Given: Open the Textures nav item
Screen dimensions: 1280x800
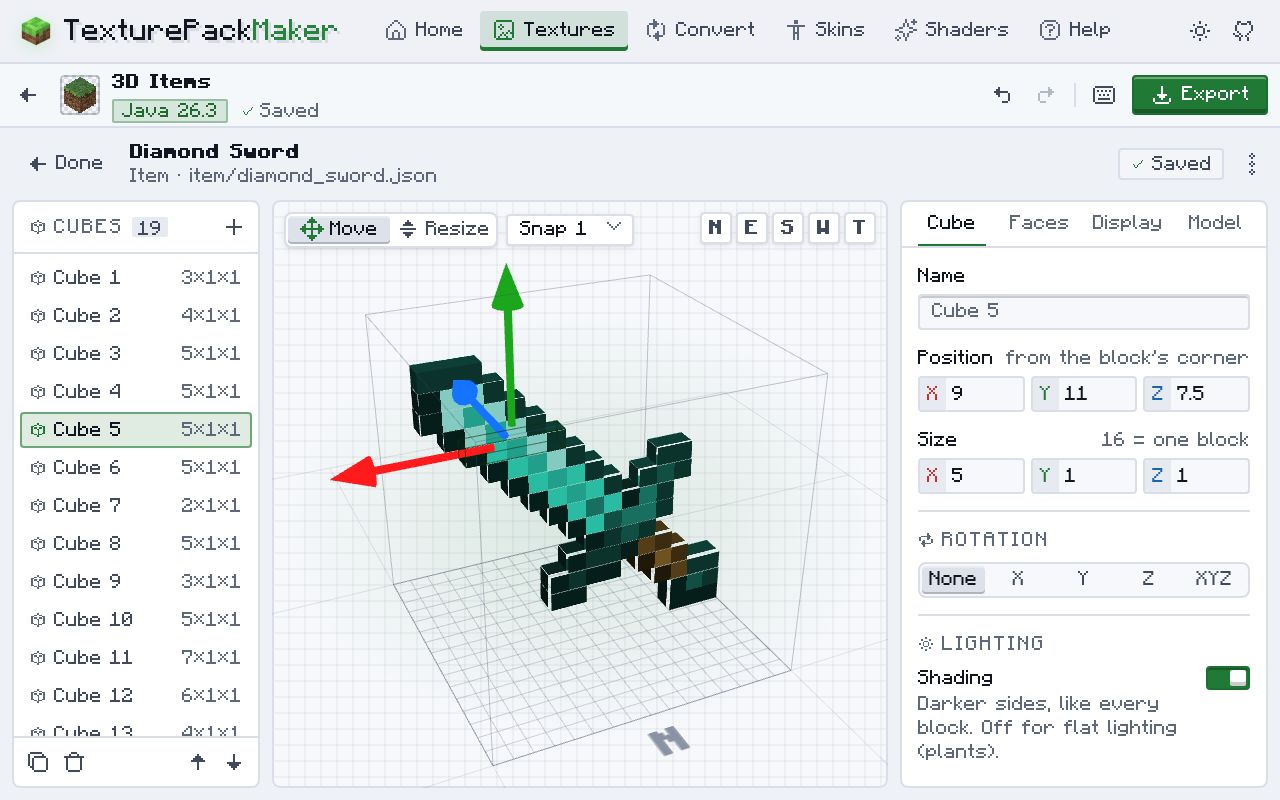Looking at the screenshot, I should [554, 30].
